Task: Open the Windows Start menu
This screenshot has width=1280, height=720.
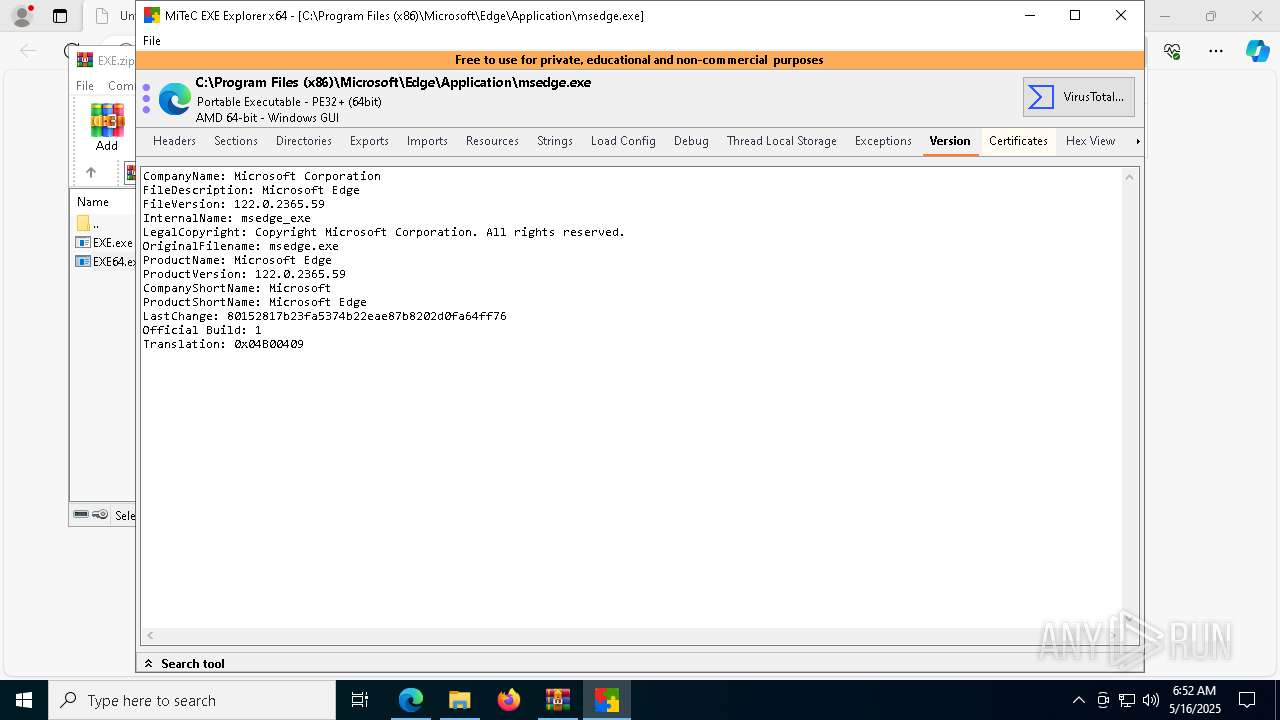Action: coord(24,700)
